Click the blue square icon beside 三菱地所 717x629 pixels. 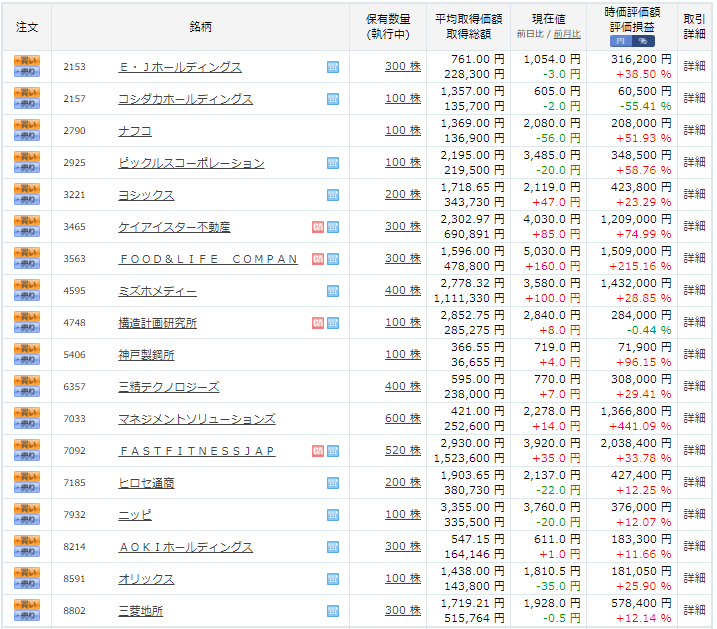333,611
